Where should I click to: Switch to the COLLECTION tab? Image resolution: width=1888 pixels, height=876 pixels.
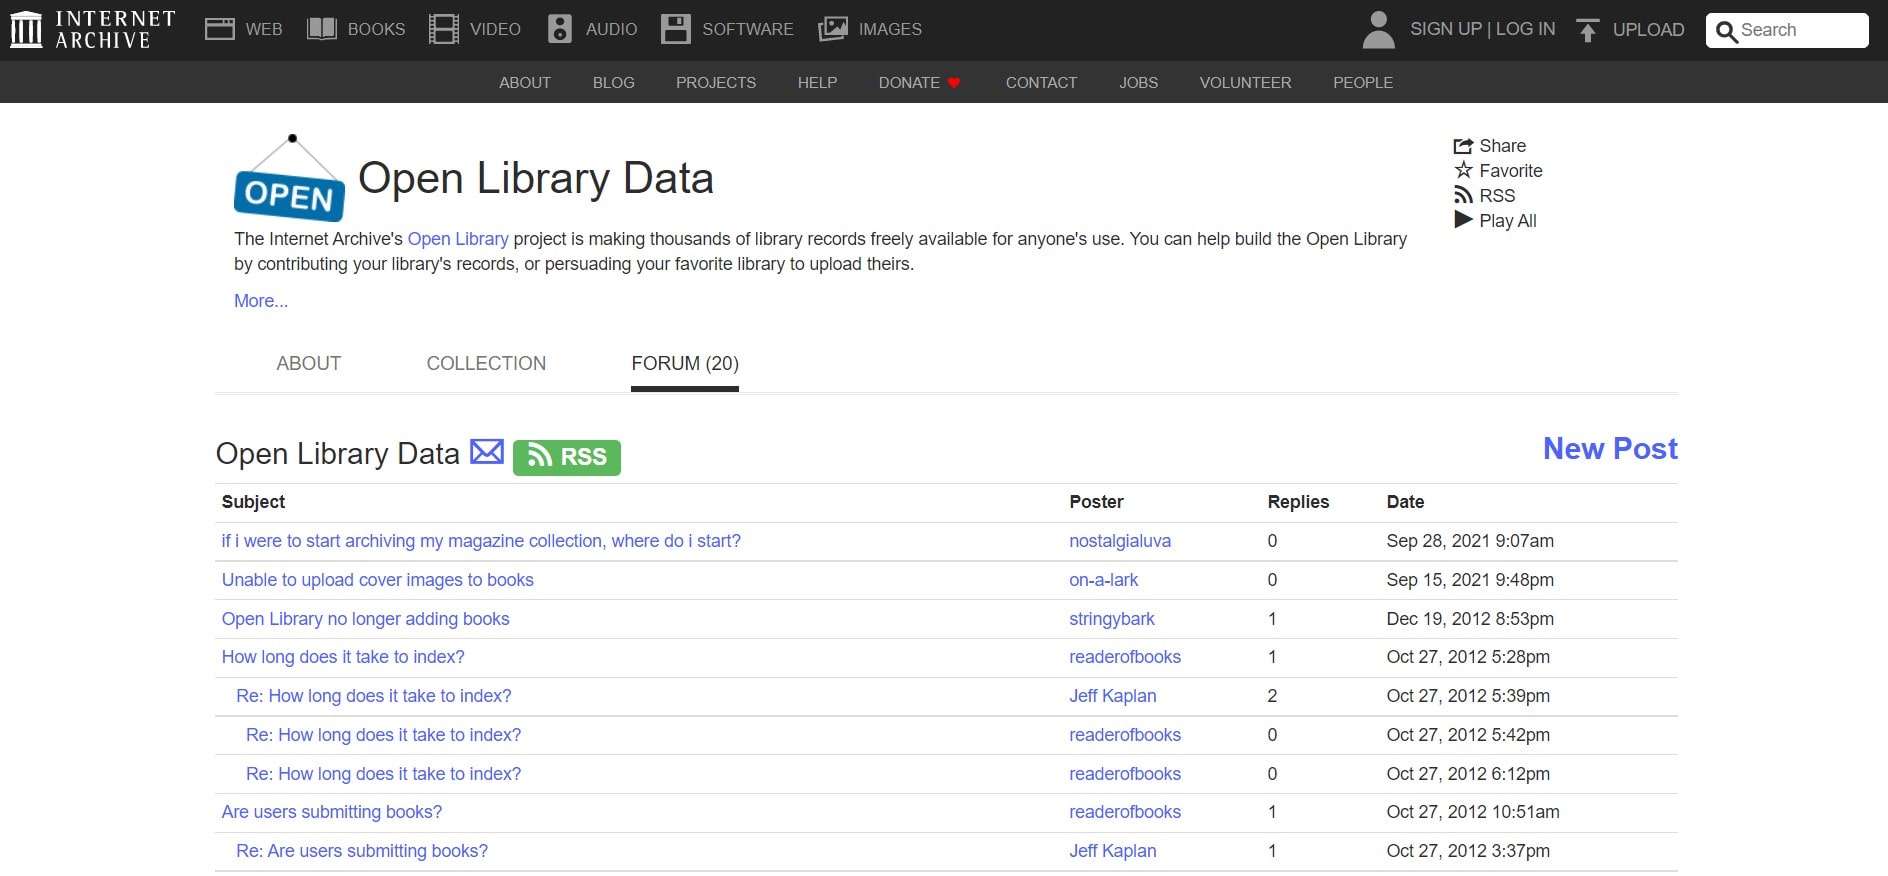click(486, 364)
